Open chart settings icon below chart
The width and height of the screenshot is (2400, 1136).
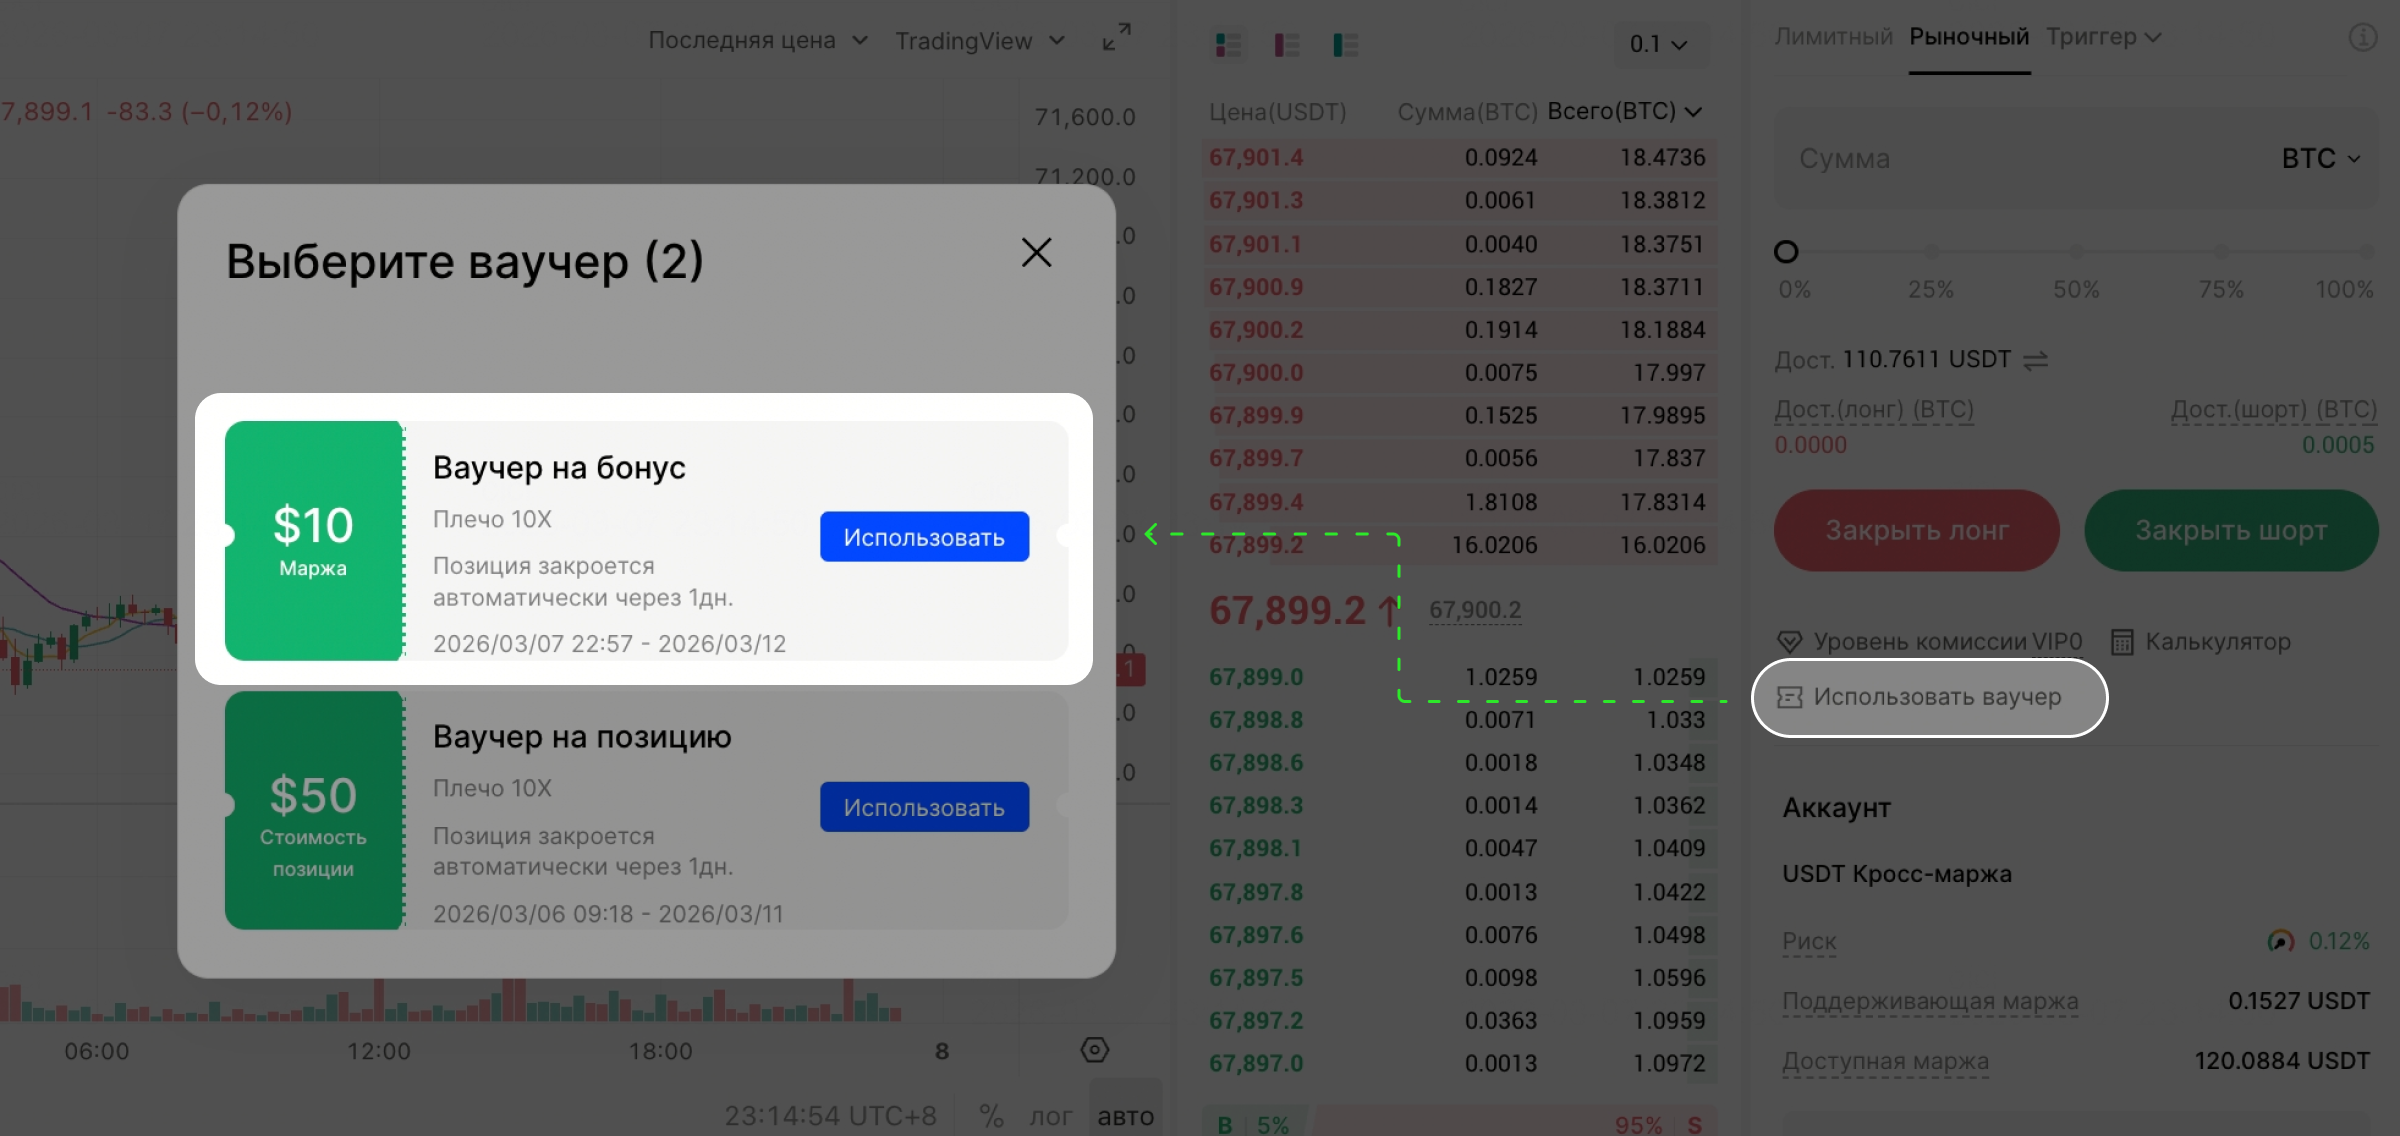click(x=1095, y=1050)
